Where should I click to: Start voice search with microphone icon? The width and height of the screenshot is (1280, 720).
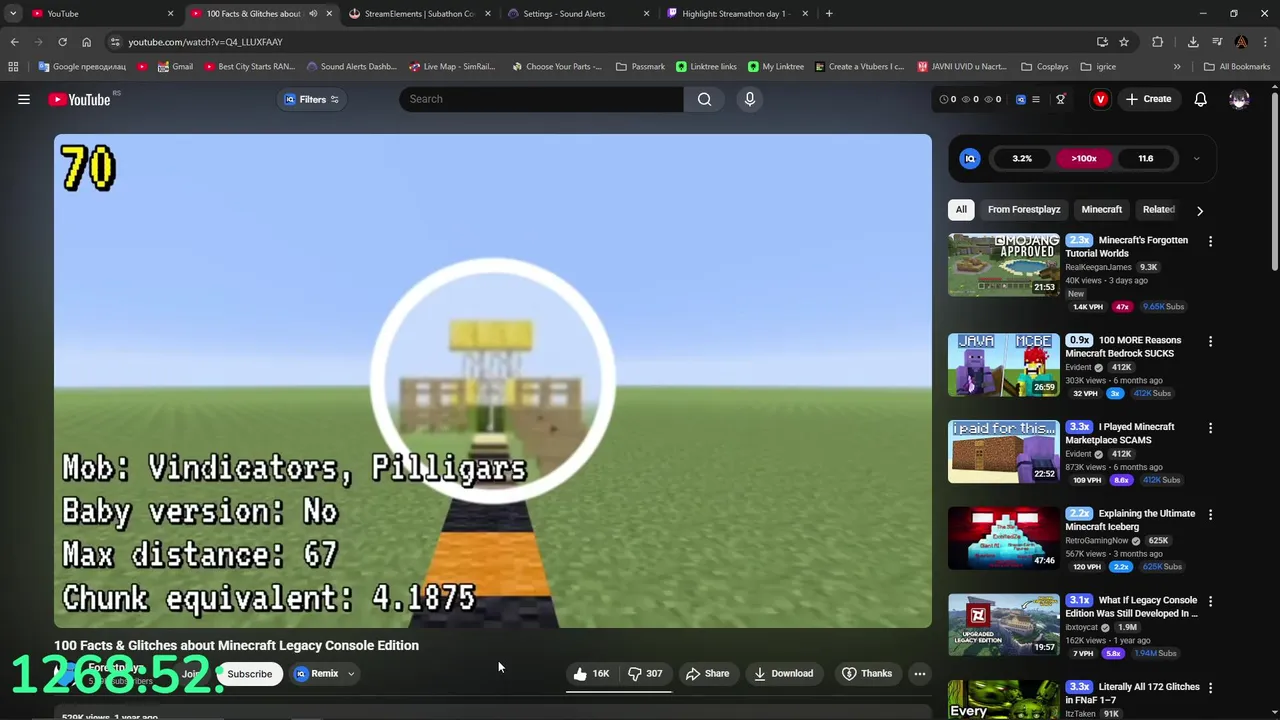click(x=750, y=99)
